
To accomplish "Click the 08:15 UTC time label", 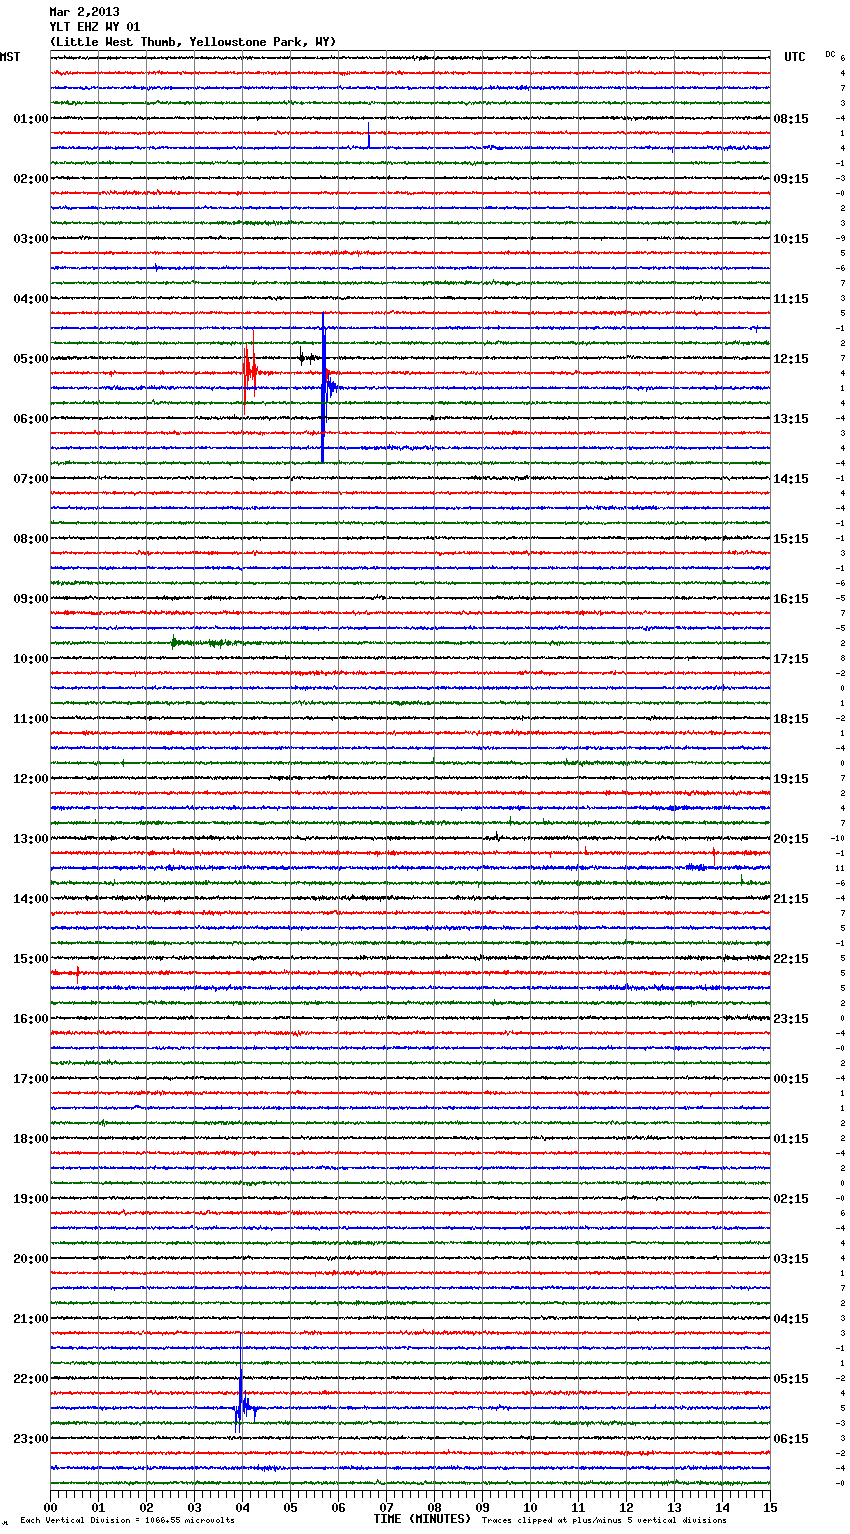I will (x=791, y=119).
